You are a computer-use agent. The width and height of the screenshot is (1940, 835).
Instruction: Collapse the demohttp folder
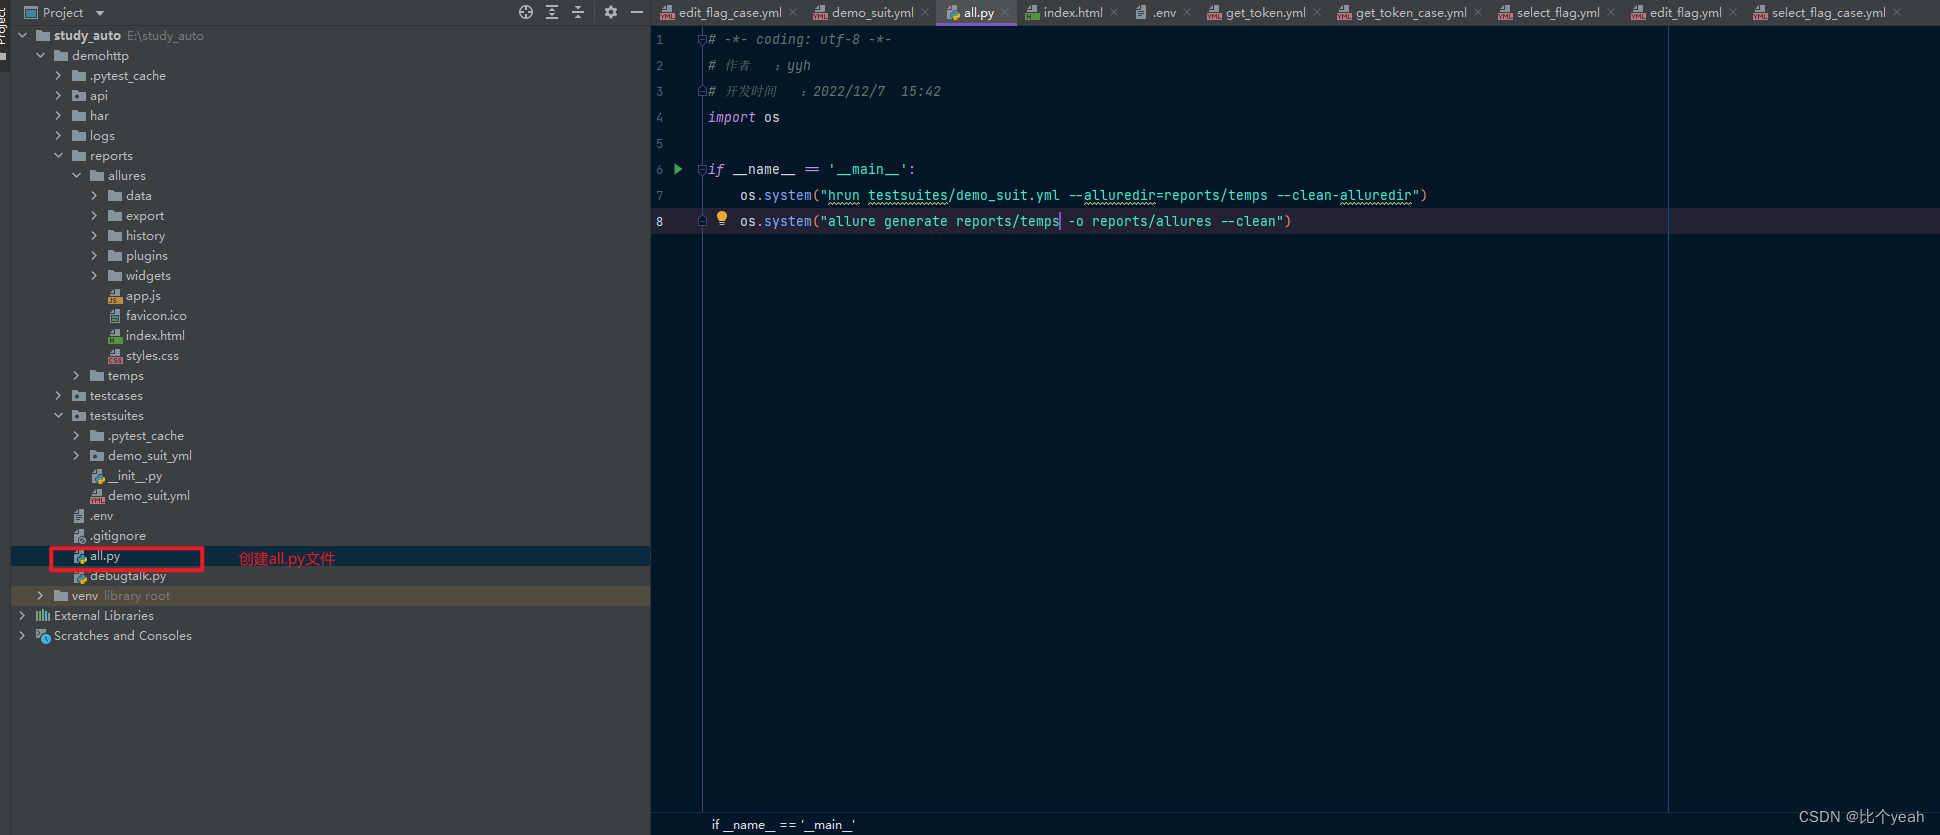(41, 55)
